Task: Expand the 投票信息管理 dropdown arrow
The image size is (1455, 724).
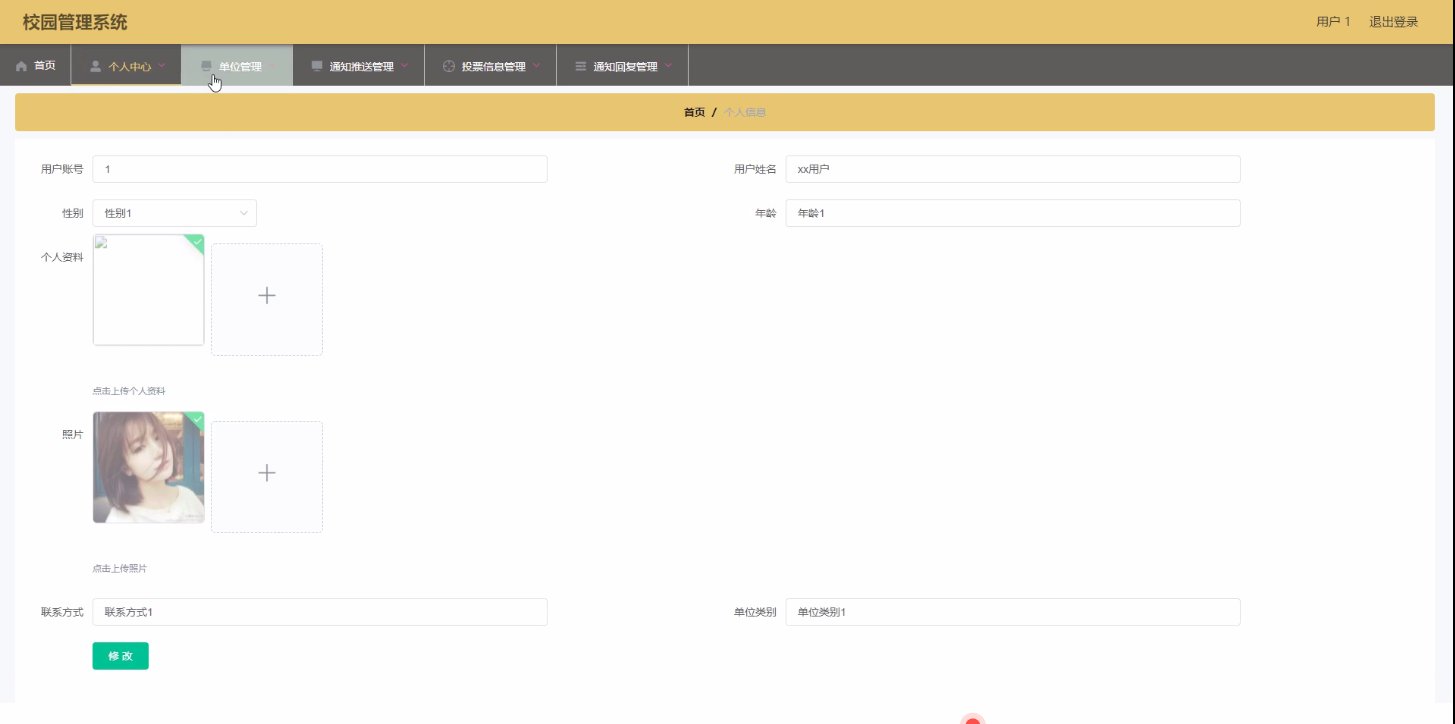Action: tap(537, 66)
